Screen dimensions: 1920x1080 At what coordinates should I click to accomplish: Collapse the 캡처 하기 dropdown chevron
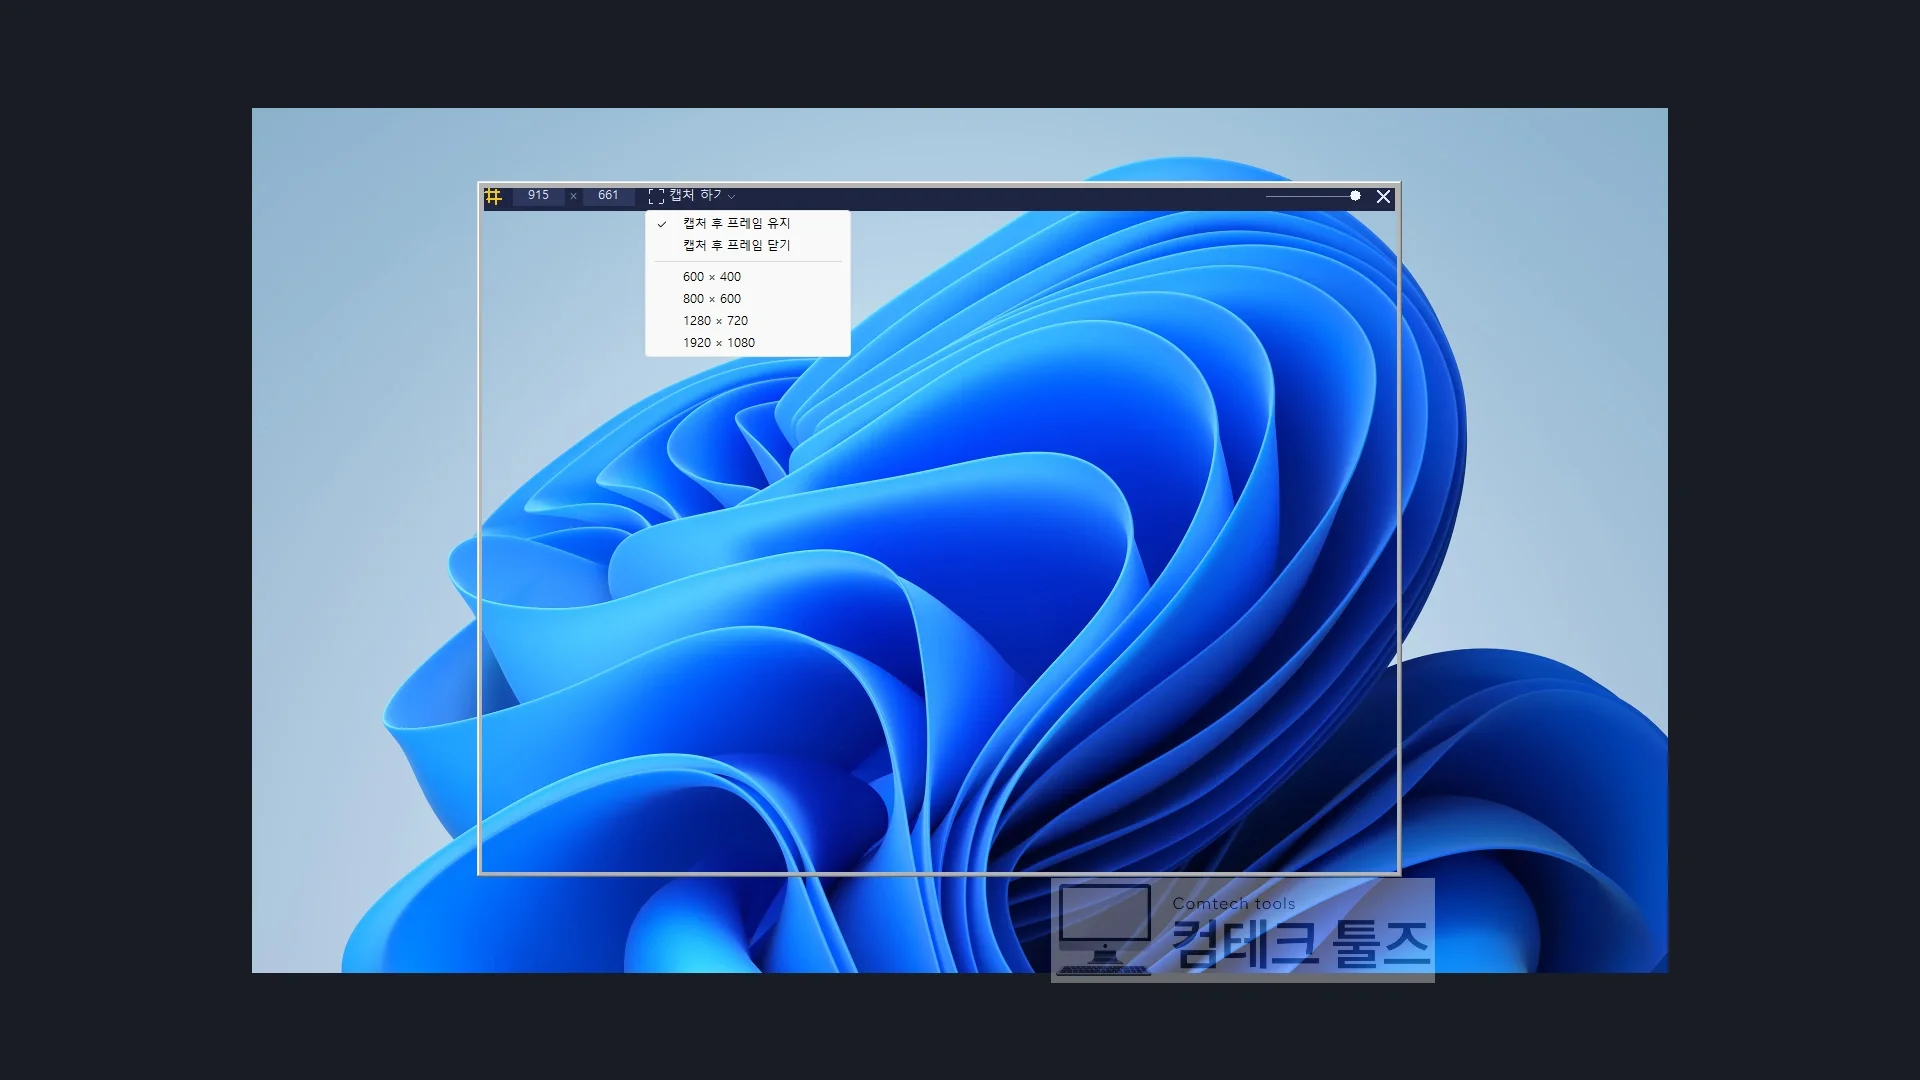(x=731, y=197)
